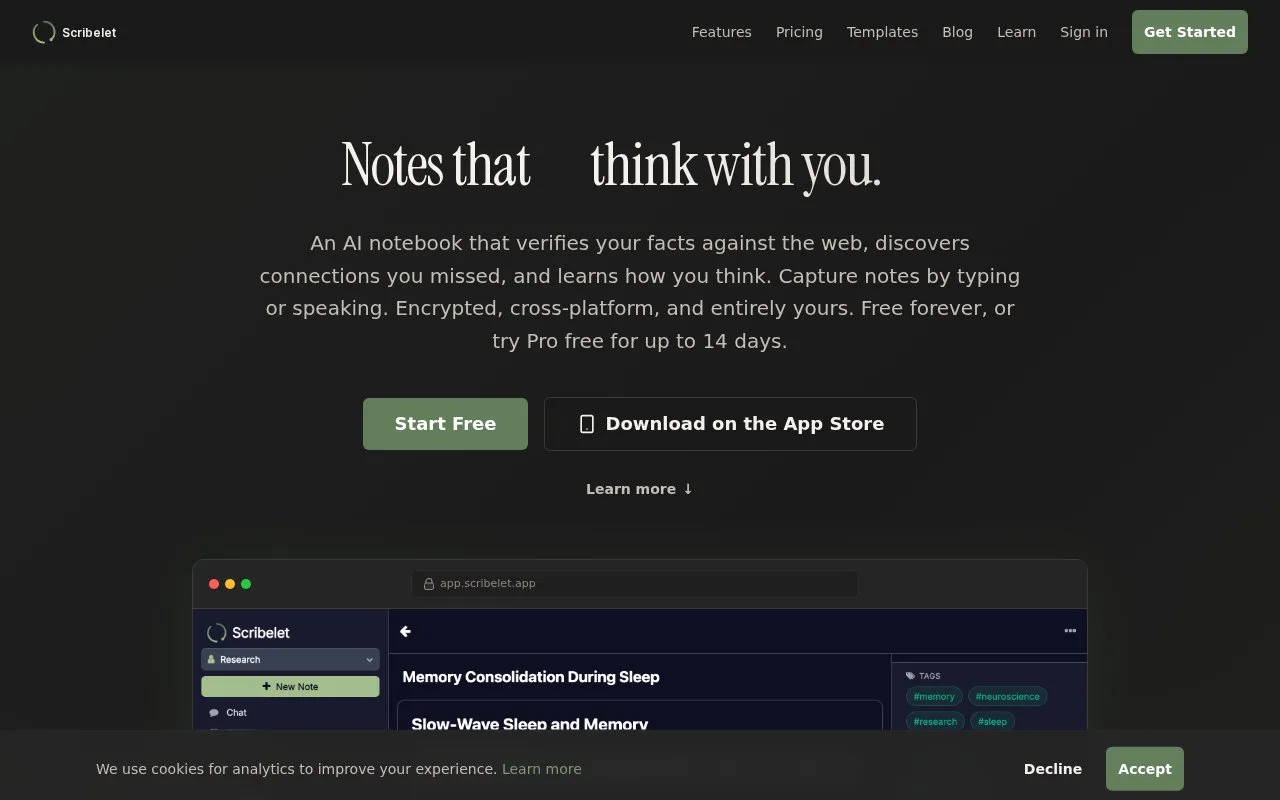The width and height of the screenshot is (1280, 800).
Task: Open the Pricing page
Action: tap(799, 32)
